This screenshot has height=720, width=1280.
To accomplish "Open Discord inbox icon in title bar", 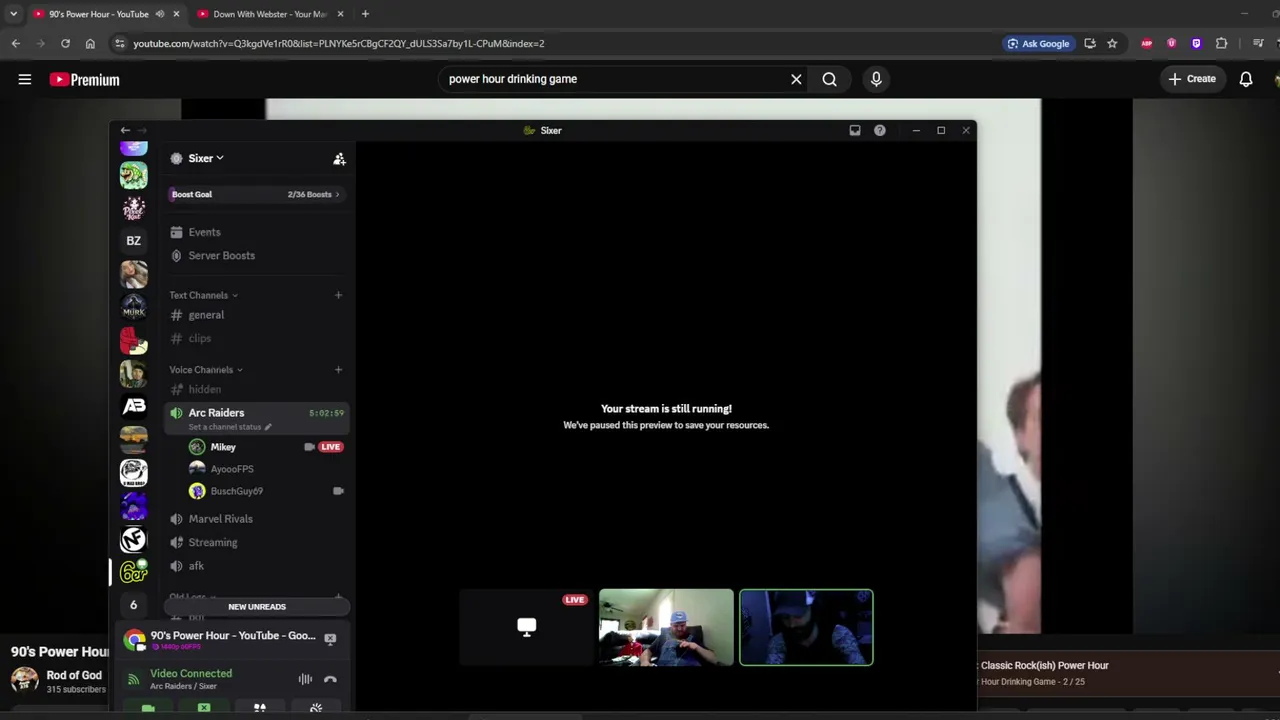I will pyautogui.click(x=855, y=130).
